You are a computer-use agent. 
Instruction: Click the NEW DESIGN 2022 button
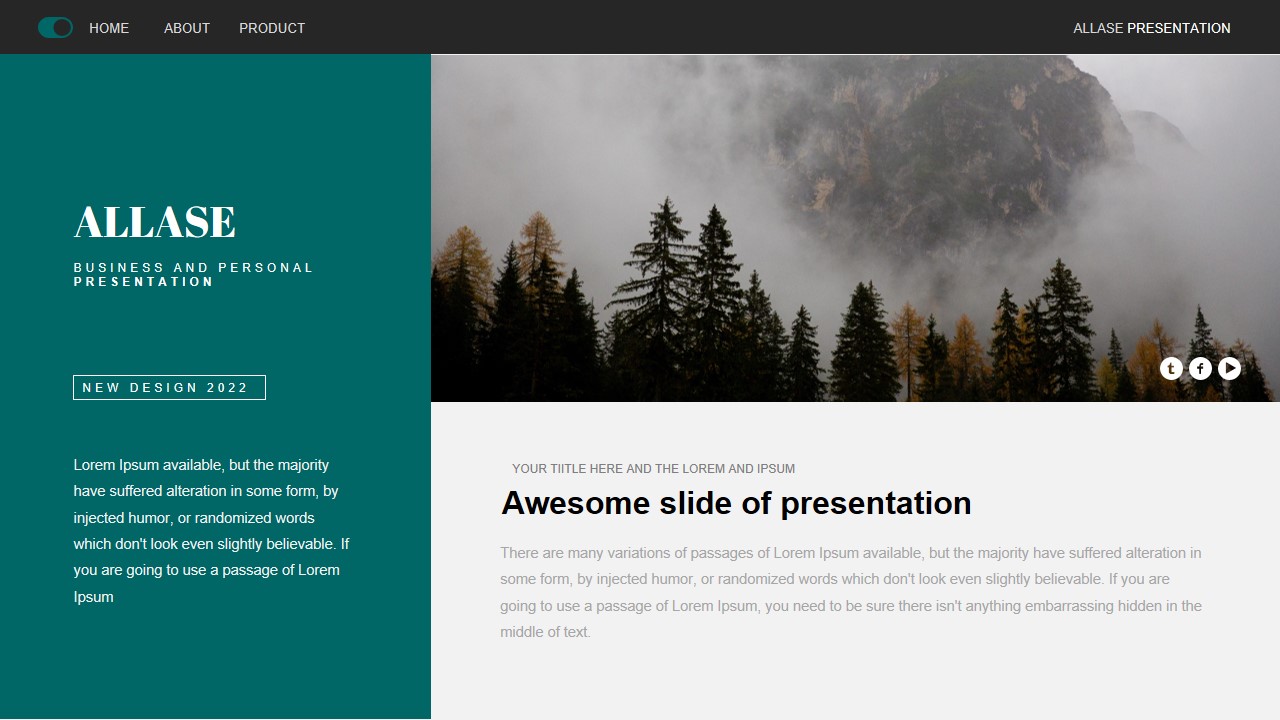[169, 387]
